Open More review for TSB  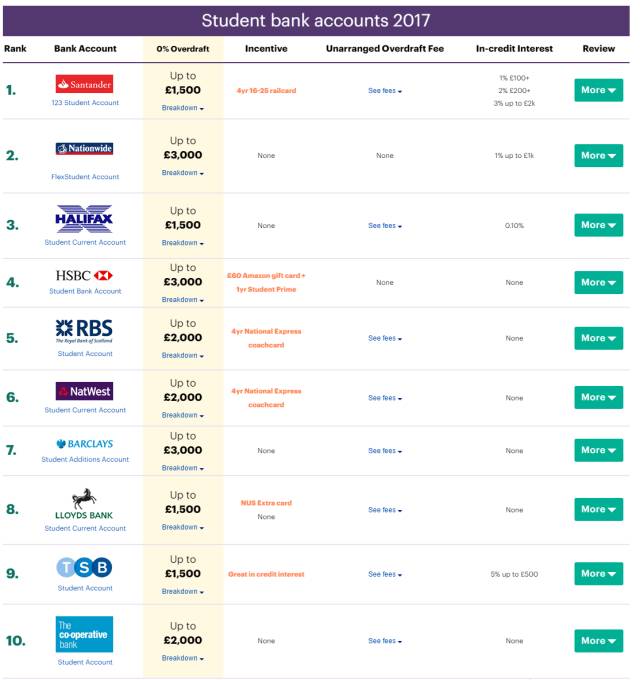pos(599,574)
